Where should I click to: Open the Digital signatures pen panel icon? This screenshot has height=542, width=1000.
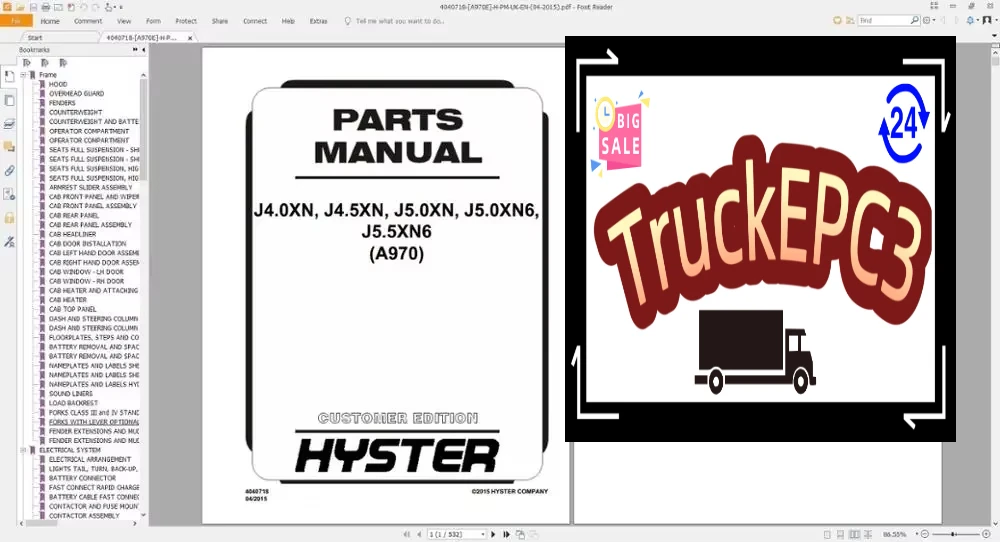coord(9,242)
